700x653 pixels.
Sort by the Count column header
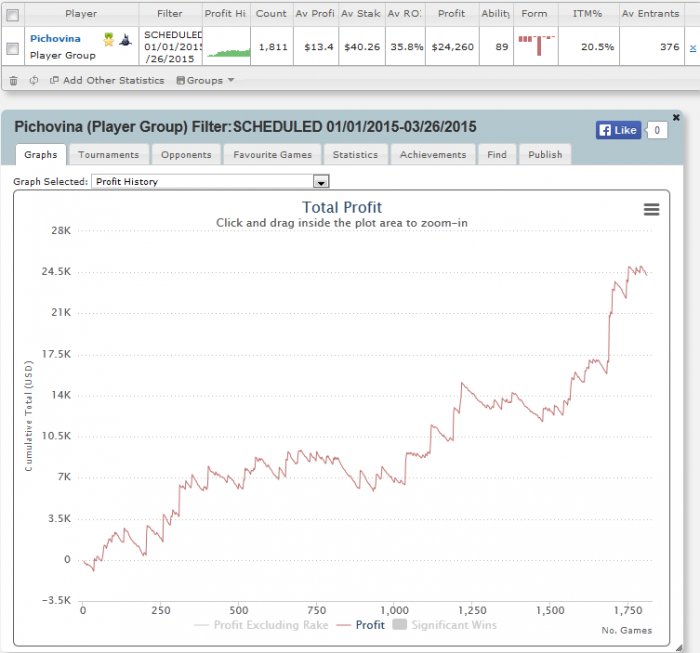tap(271, 14)
